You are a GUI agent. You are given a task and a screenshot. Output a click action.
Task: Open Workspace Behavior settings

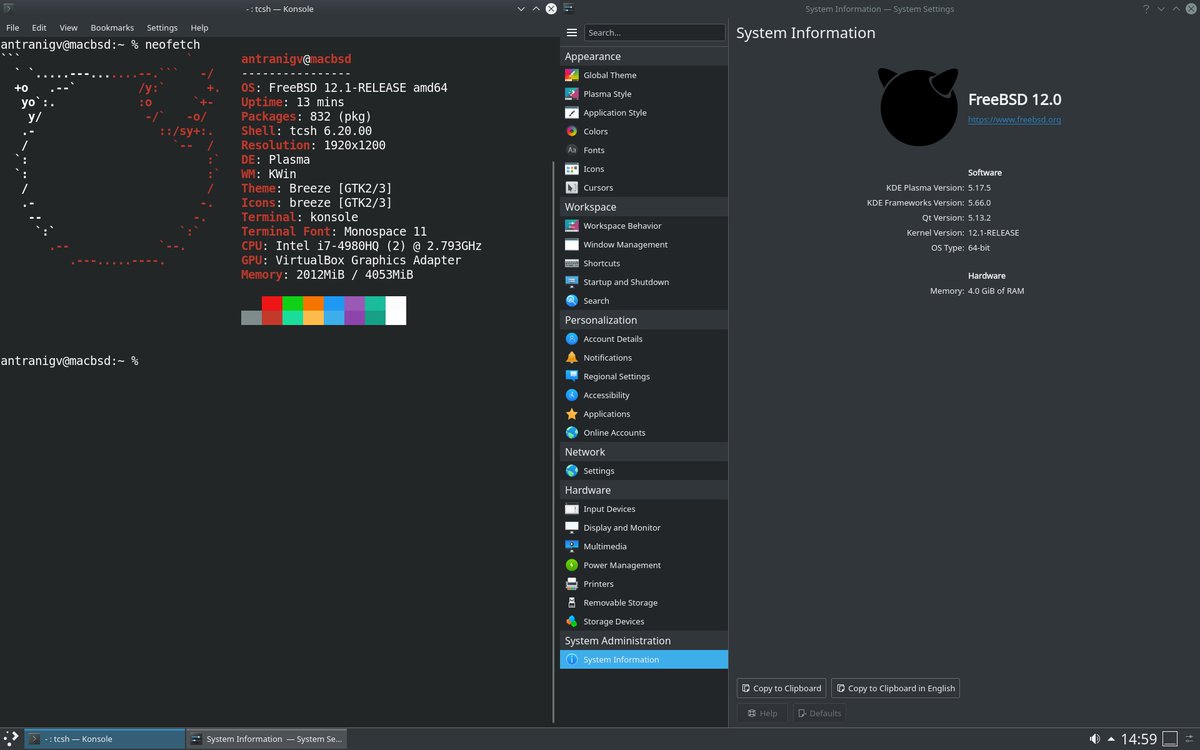click(644, 226)
